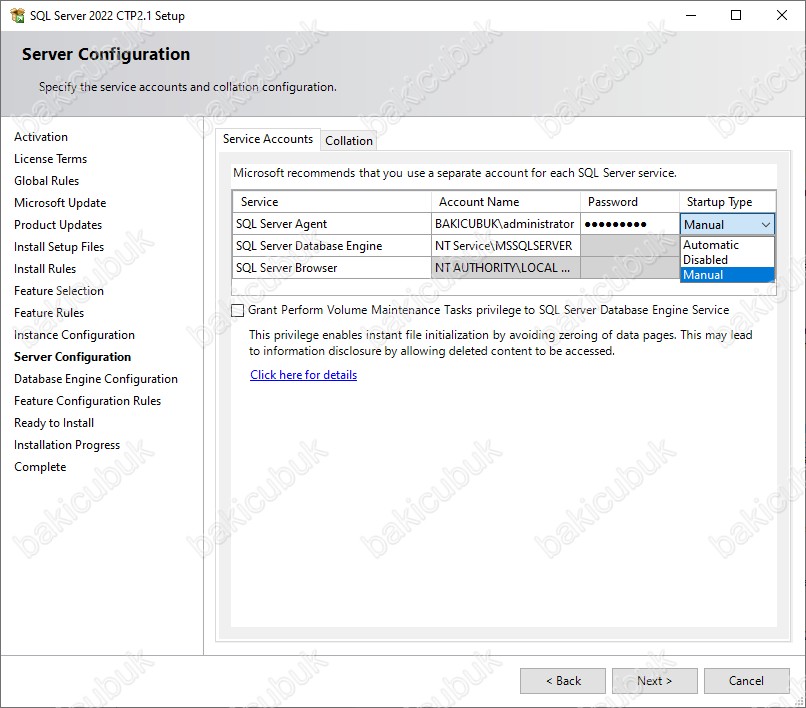Image resolution: width=806 pixels, height=708 pixels.
Task: Click Install Setup Files in the step list
Action: point(59,247)
